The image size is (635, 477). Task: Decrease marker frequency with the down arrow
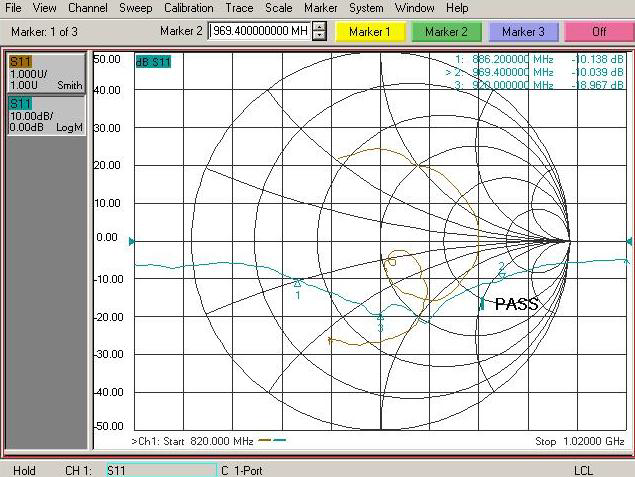(x=319, y=36)
